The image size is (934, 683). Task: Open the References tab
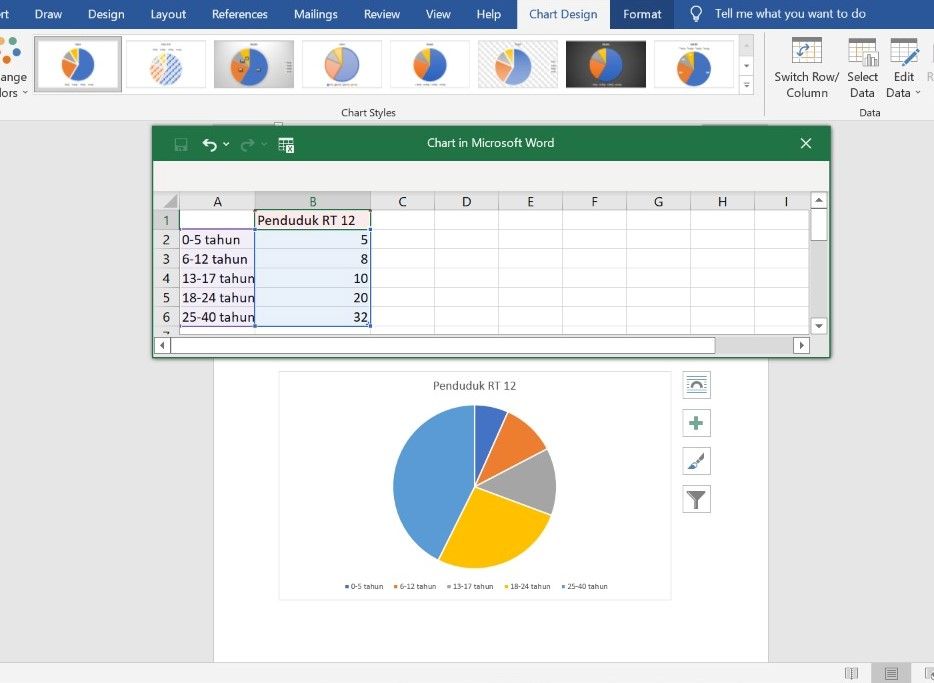(240, 14)
